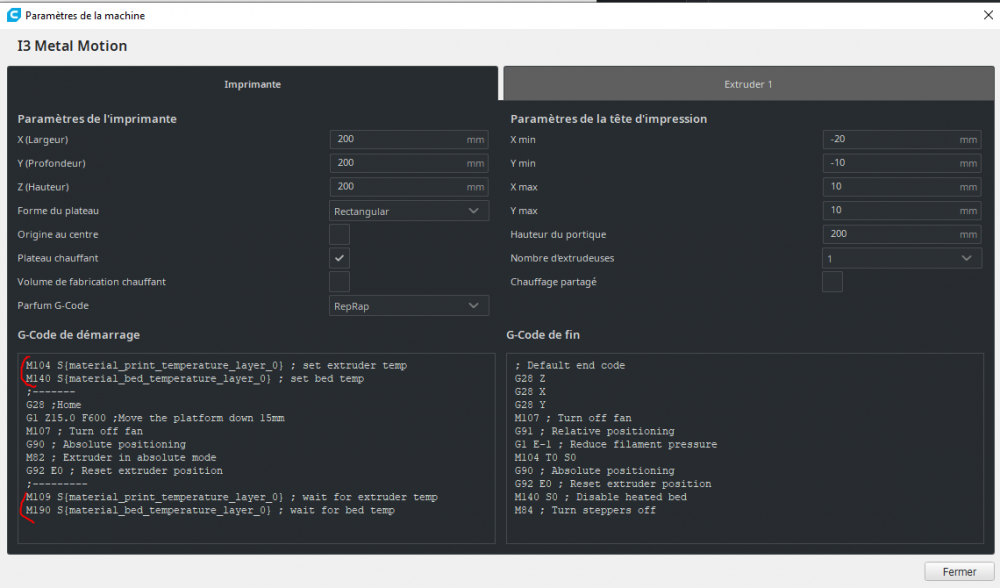Click the Hauteur du portique input field

(902, 234)
